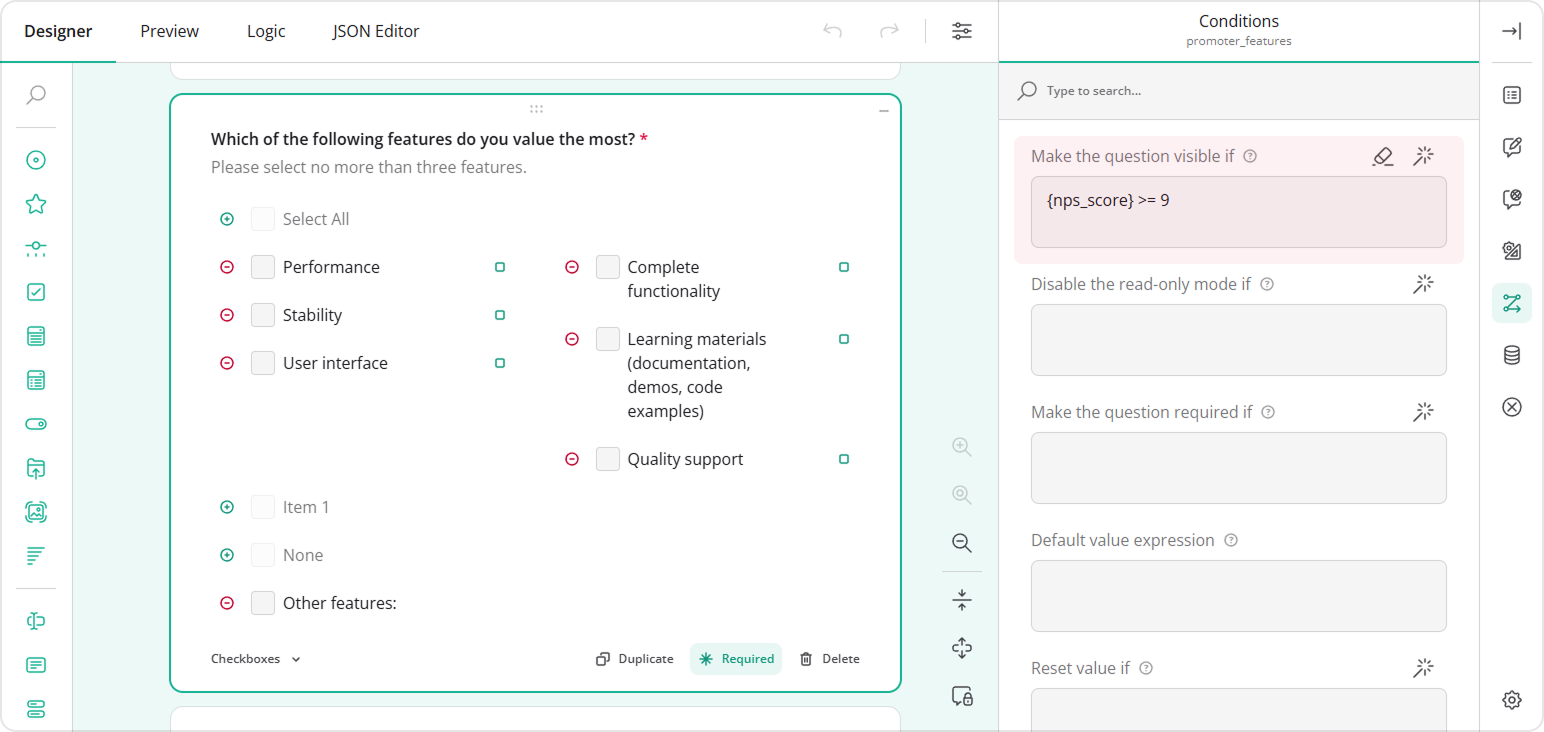Add a new Item 1 choice

pos(227,507)
